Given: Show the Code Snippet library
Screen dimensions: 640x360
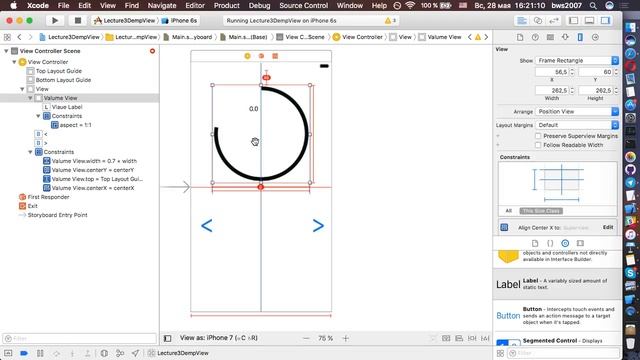Looking at the screenshot, I should click(550, 243).
